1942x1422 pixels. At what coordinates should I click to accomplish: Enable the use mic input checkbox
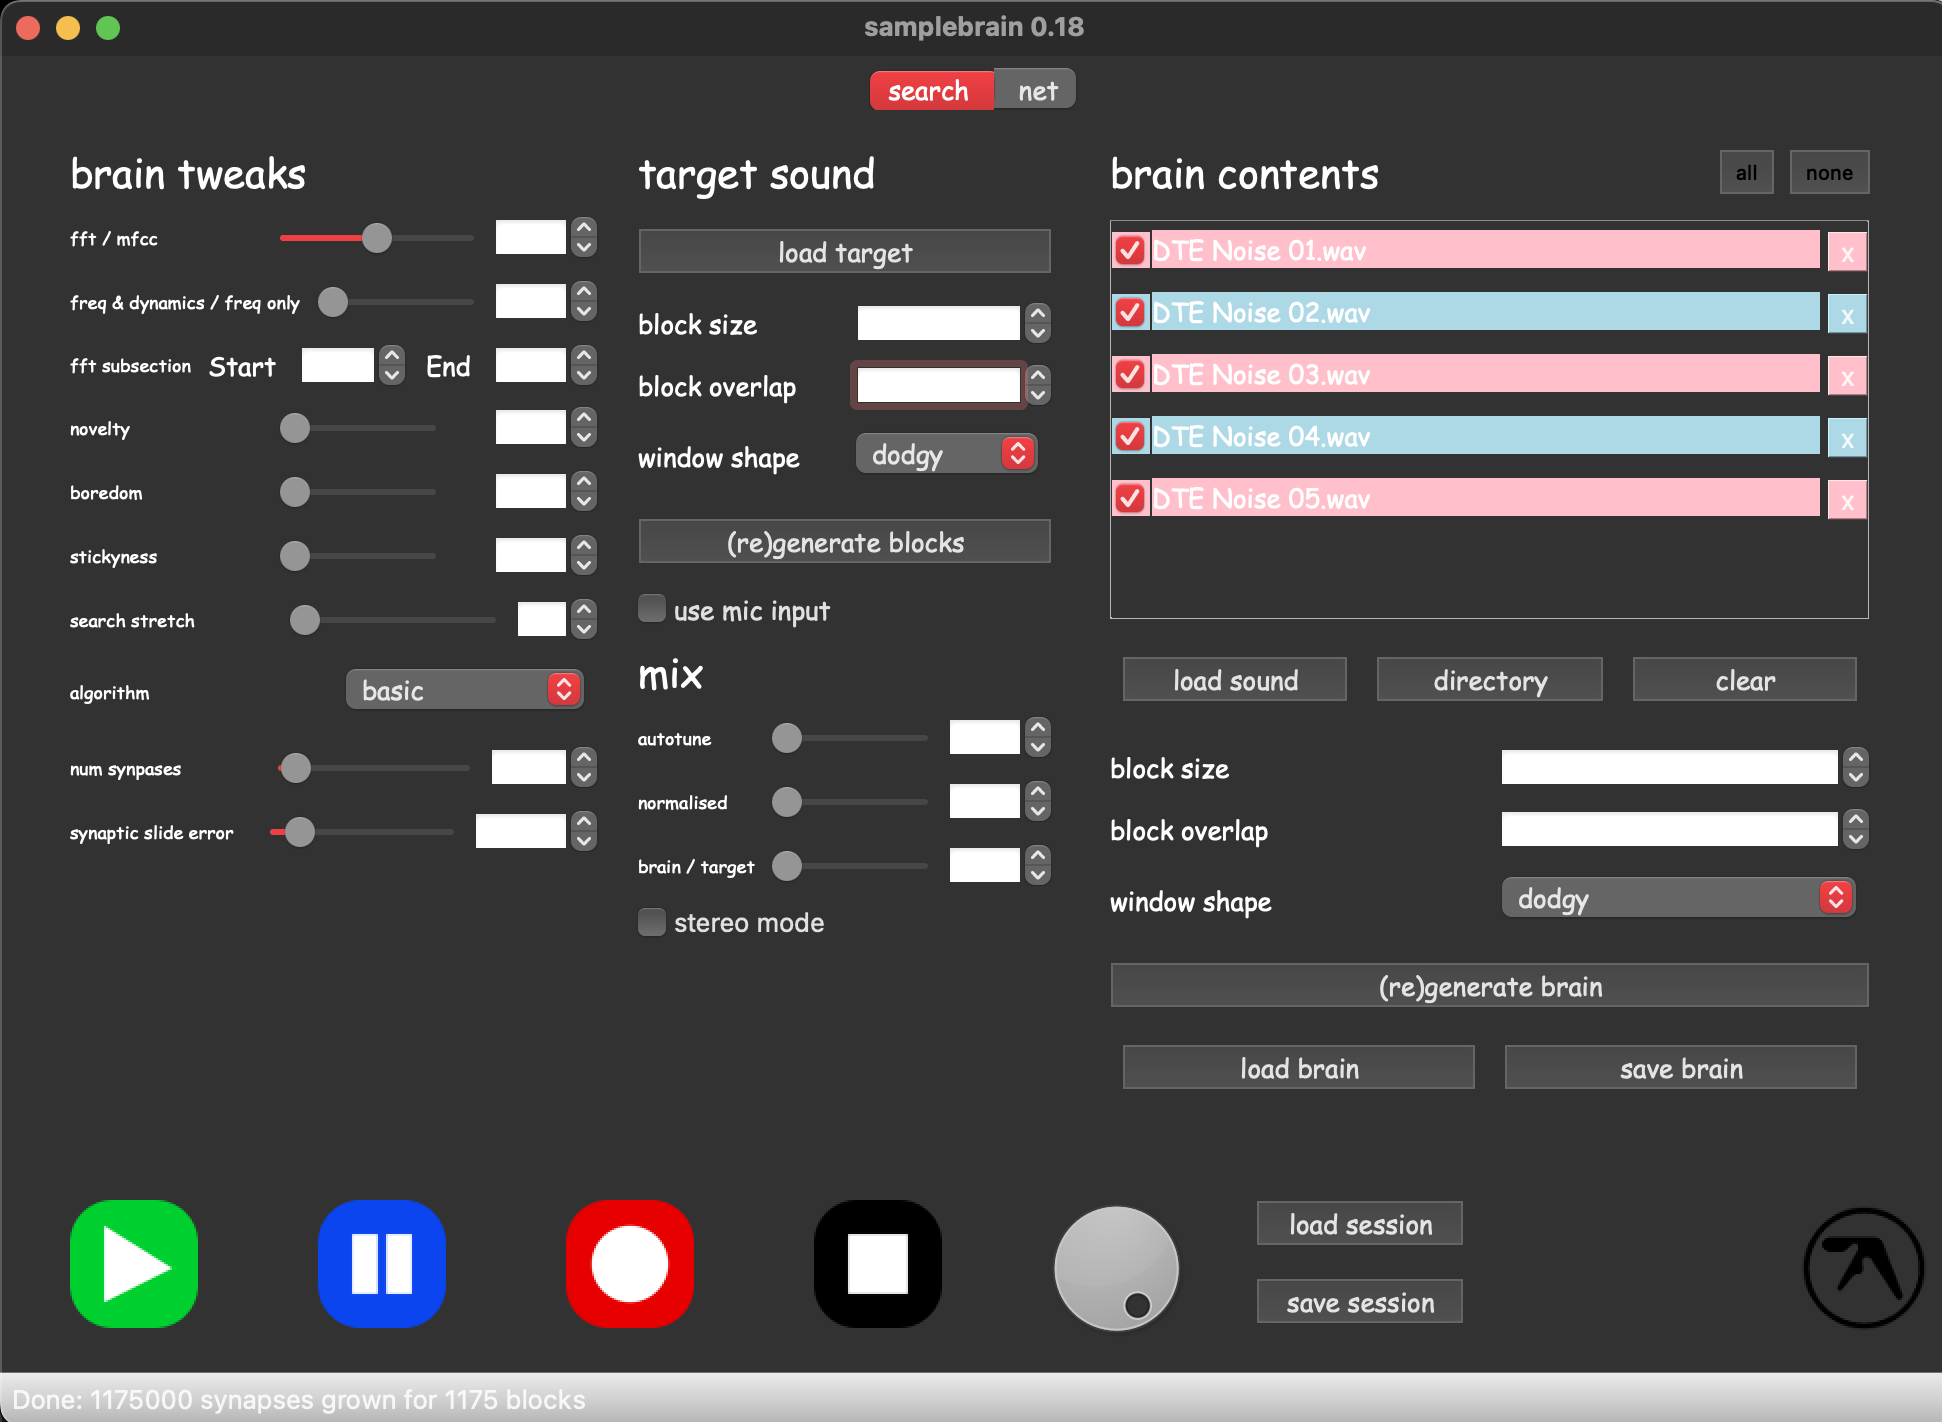[x=652, y=609]
